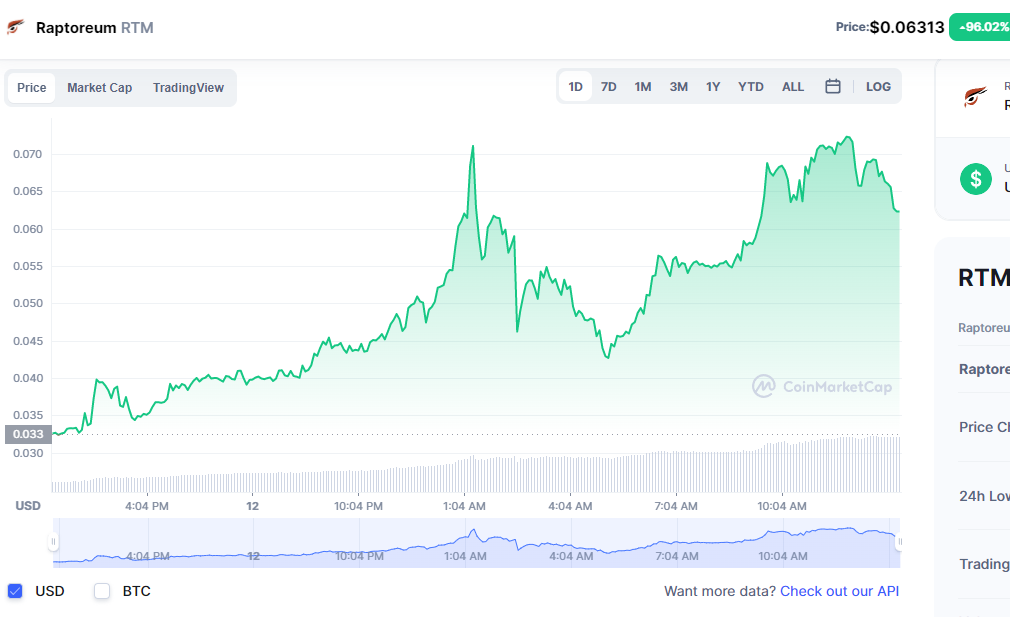Select the 1M time range
Image resolution: width=1010 pixels, height=617 pixels.
pyautogui.click(x=643, y=86)
